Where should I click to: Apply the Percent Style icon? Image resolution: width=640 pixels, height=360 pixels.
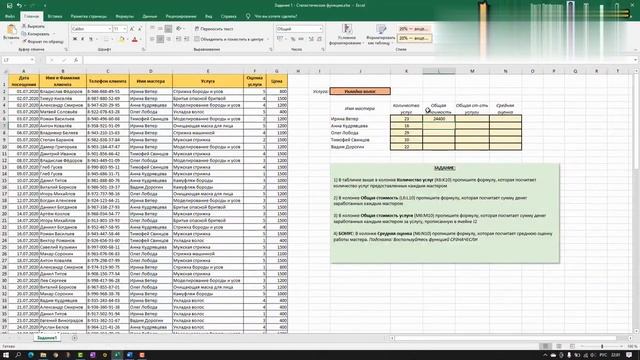(293, 39)
